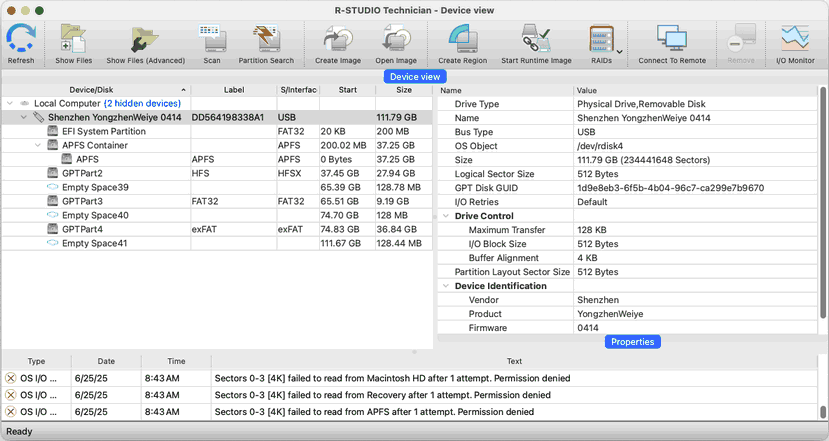Screen dimensions: 829x441
Task: Click the Open Image icon
Action: tap(396, 39)
